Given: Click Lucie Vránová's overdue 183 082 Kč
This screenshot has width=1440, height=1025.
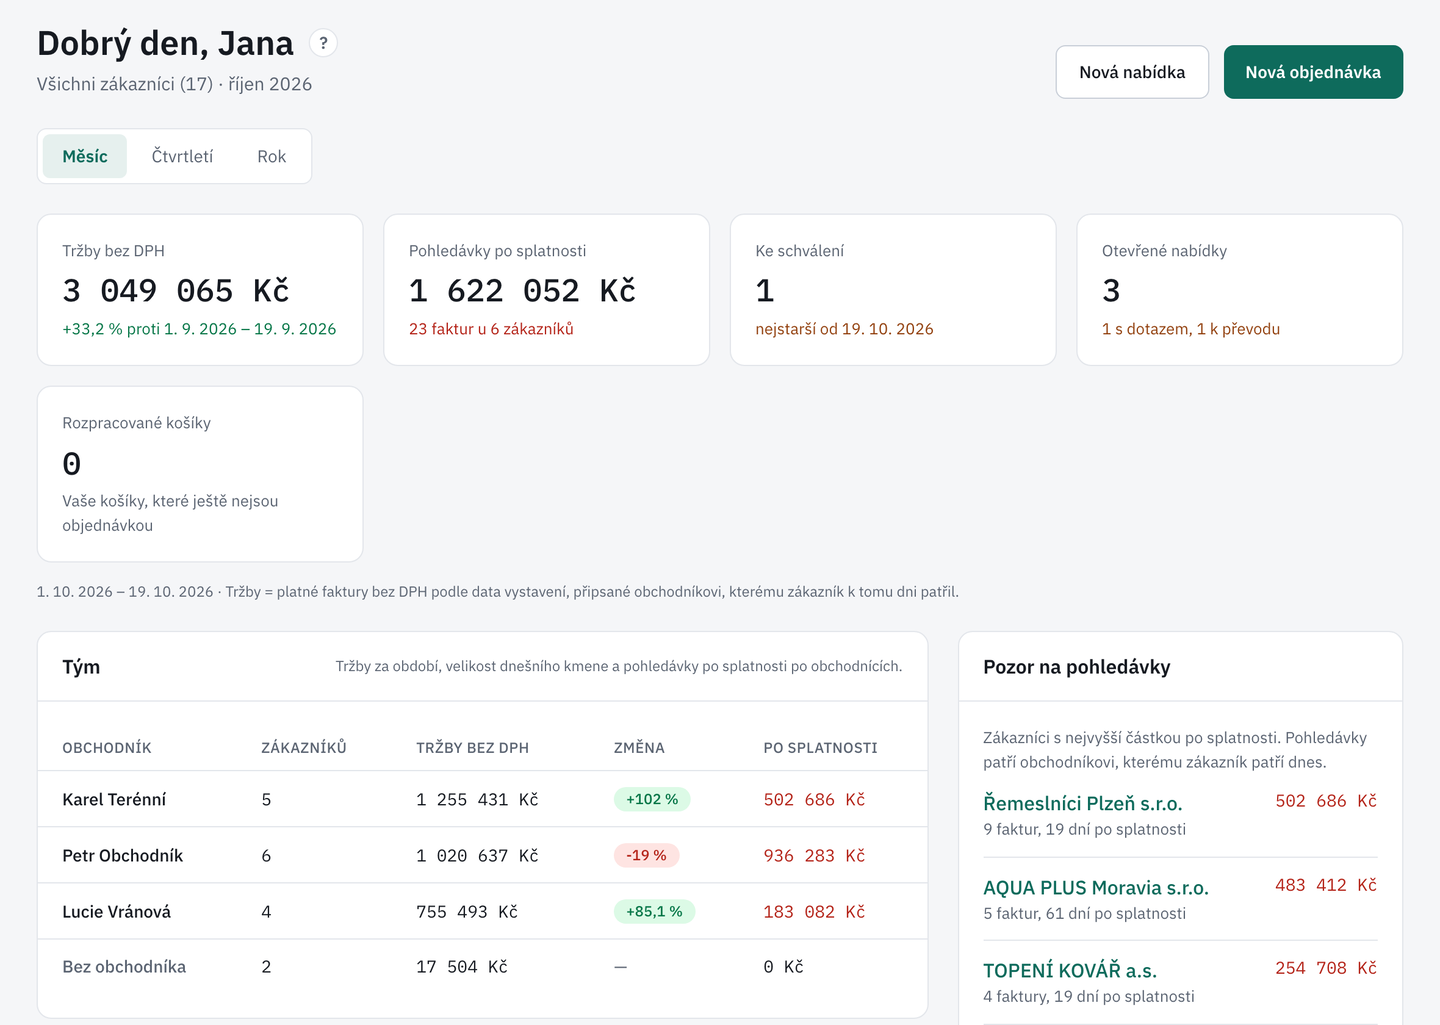Looking at the screenshot, I should [814, 911].
